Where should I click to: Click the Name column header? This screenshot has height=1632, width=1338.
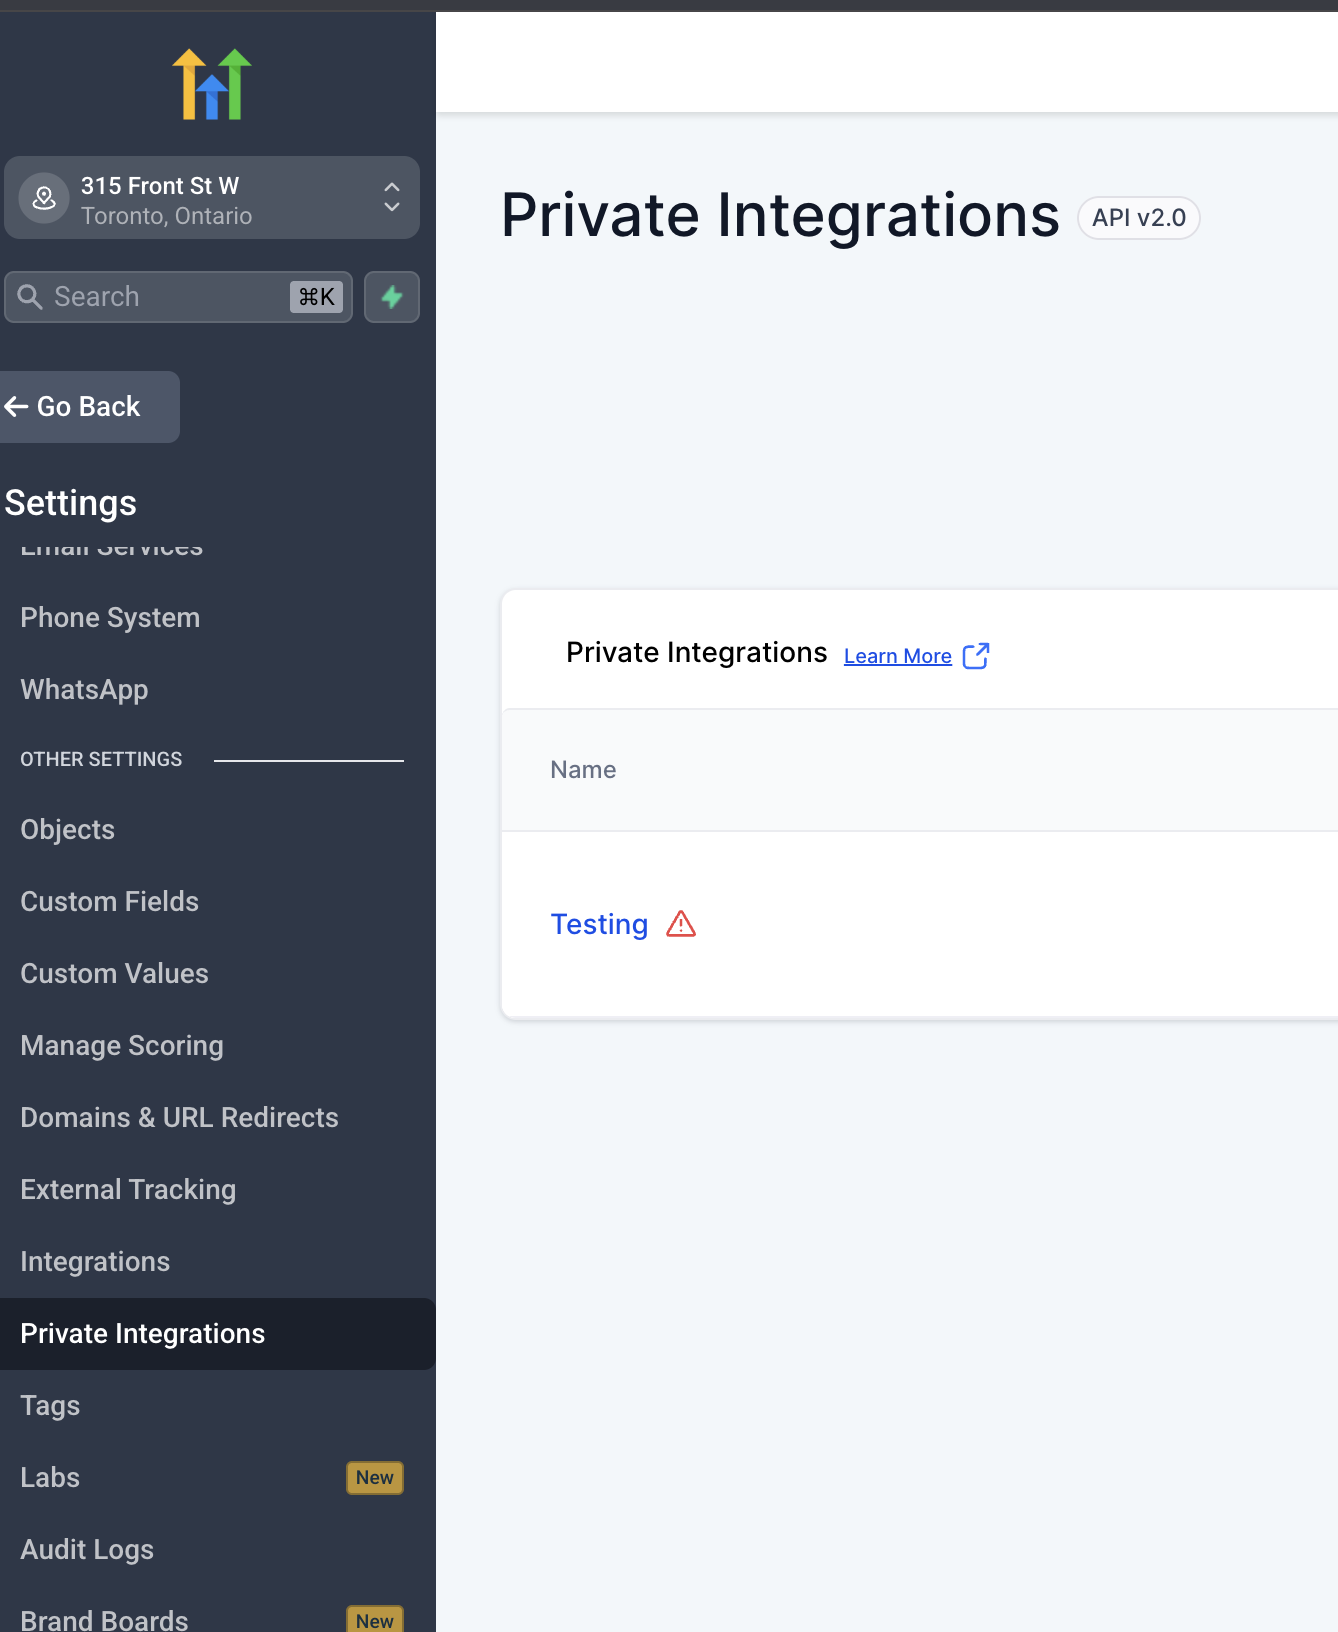(583, 770)
